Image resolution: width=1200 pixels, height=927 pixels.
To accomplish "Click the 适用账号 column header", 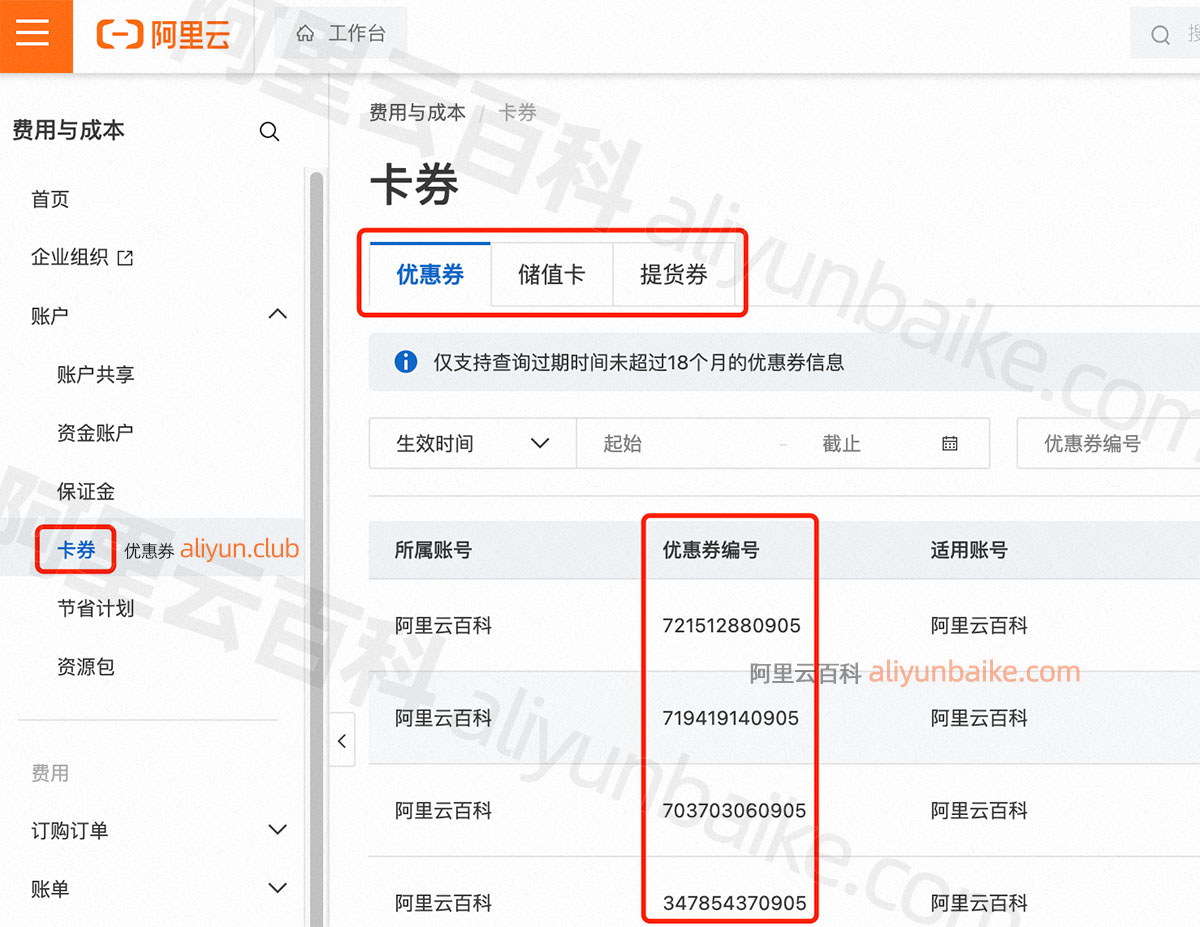I will pyautogui.click(x=969, y=550).
